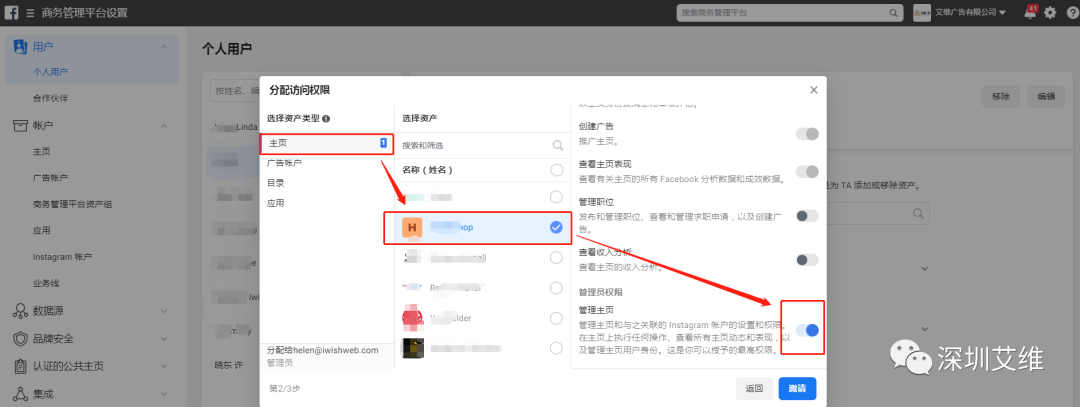Click the 数据源 icon in sidebar
This screenshot has width=1080, height=407.
click(20, 311)
